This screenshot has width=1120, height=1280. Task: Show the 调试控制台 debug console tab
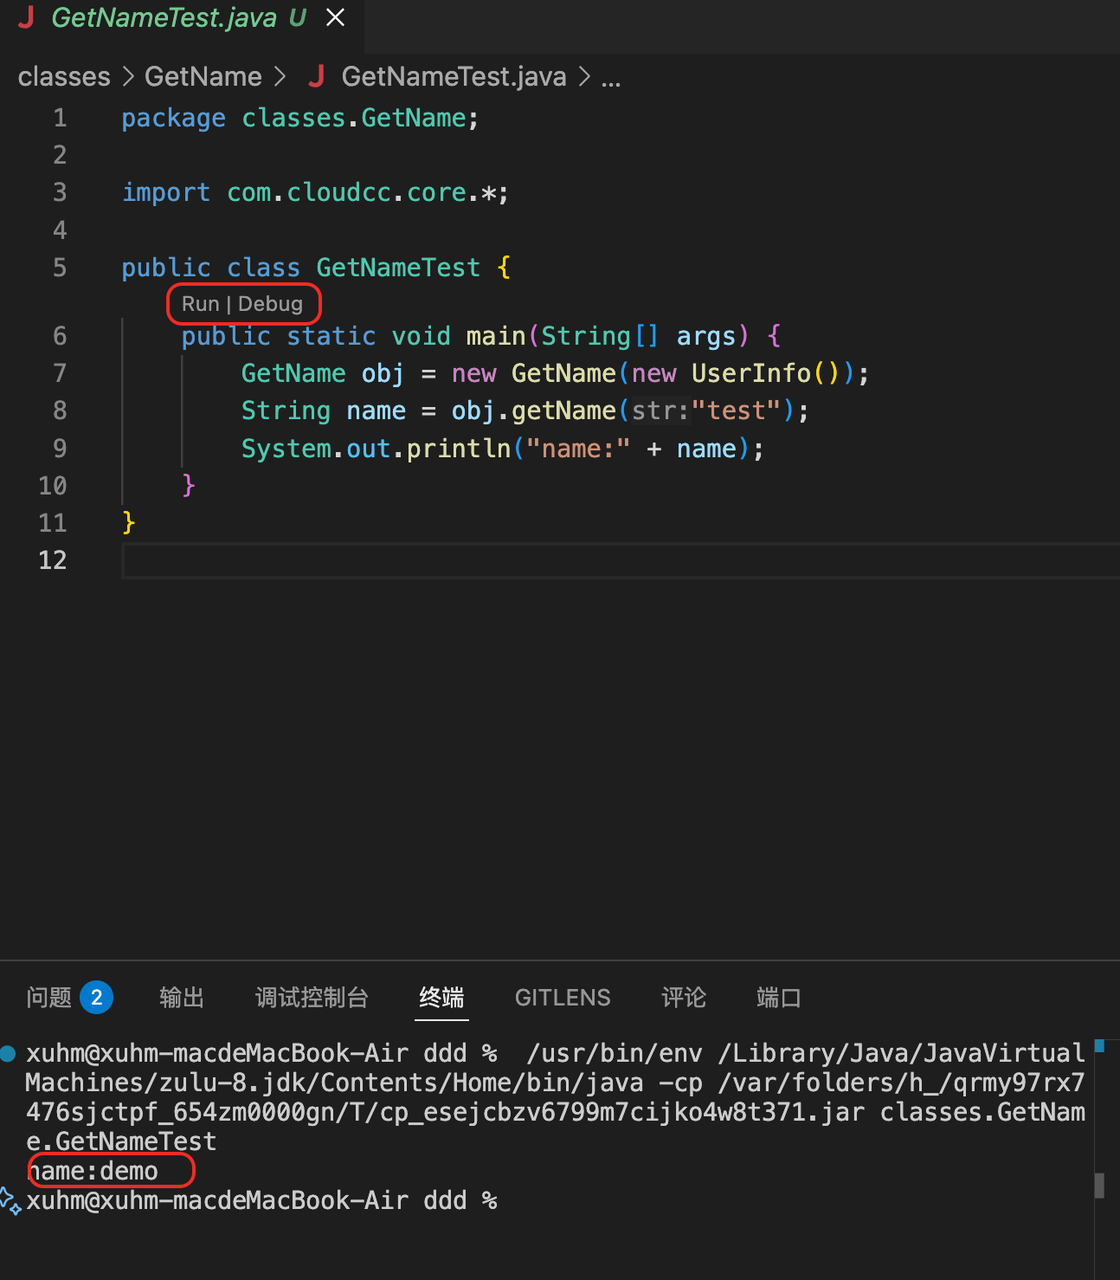[311, 997]
